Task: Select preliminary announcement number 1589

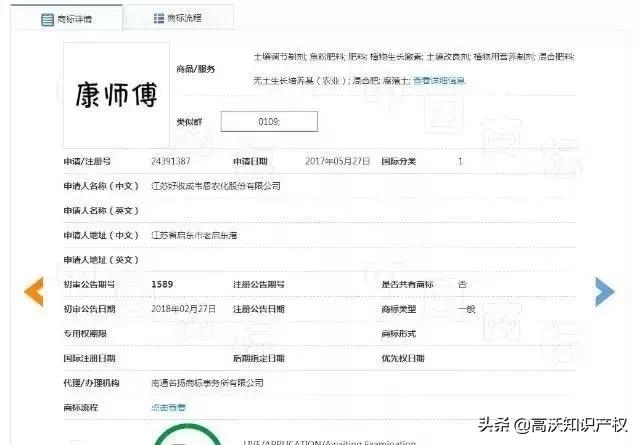Action: pos(162,284)
